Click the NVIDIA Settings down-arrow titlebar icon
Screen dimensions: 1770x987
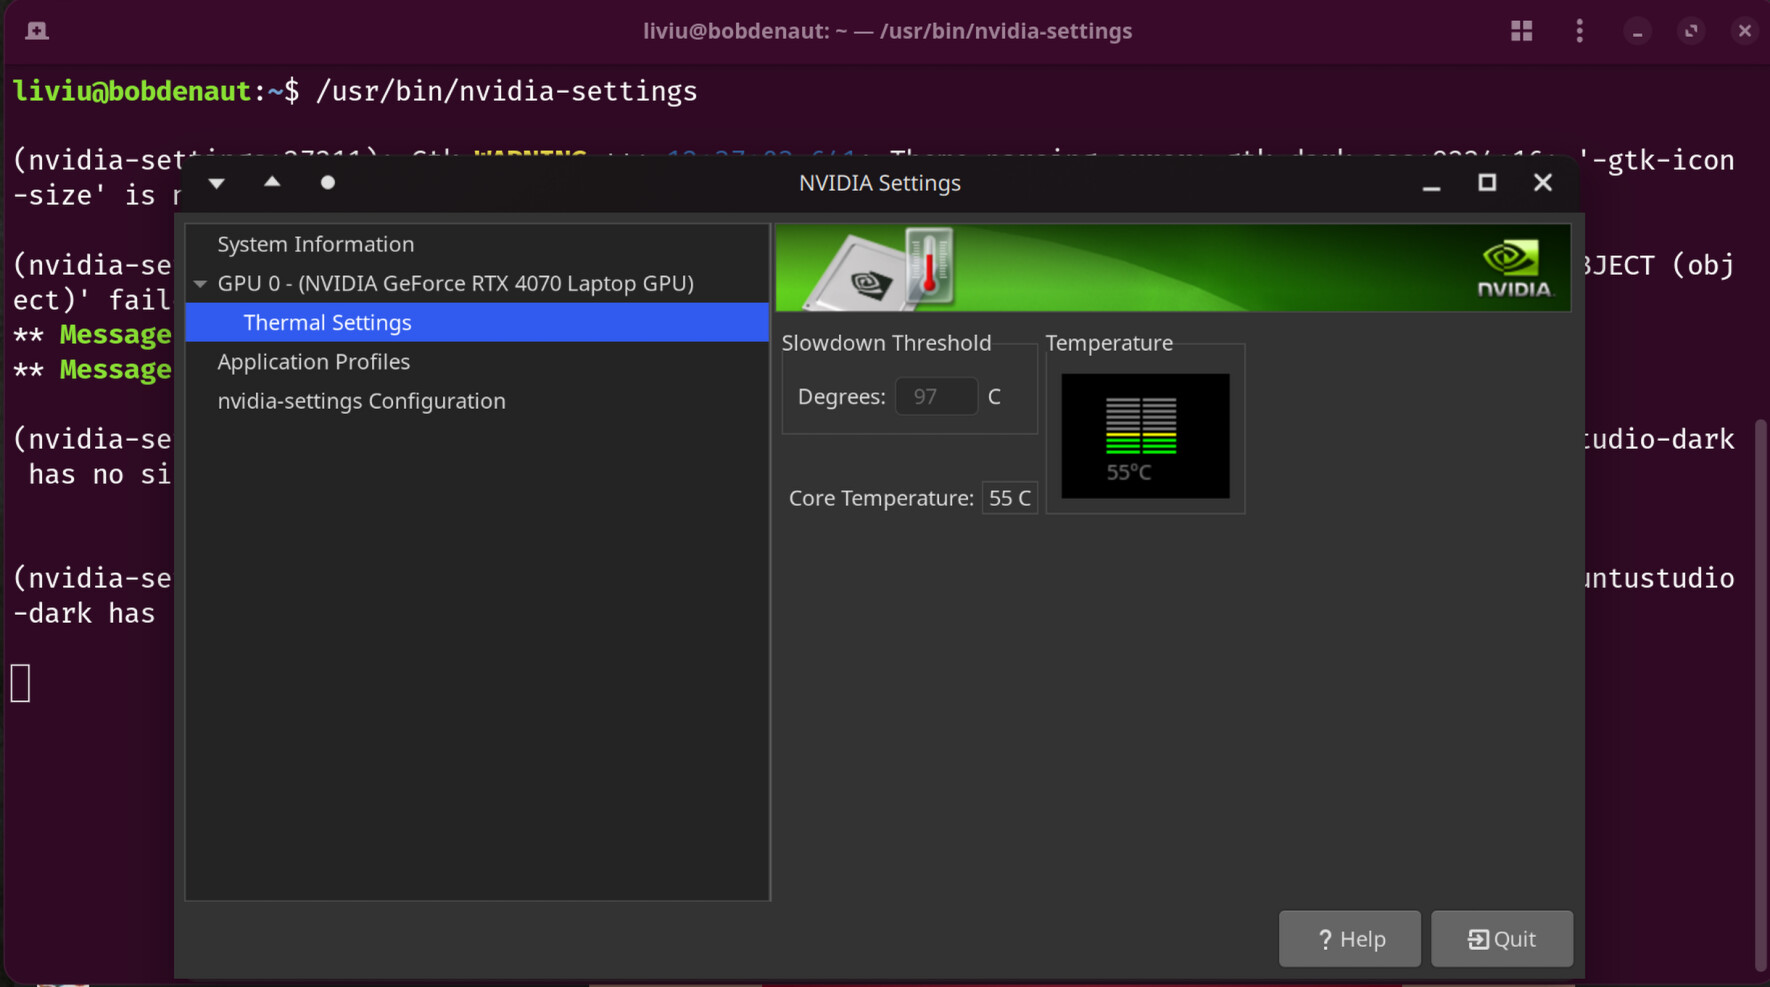216,183
